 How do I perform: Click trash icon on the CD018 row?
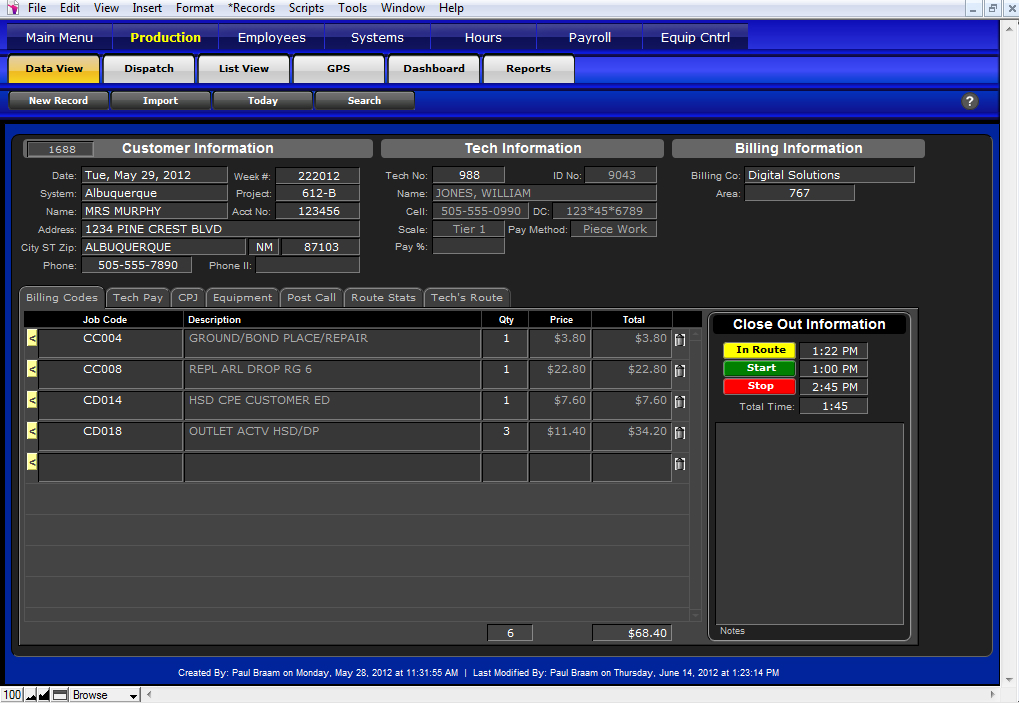680,433
